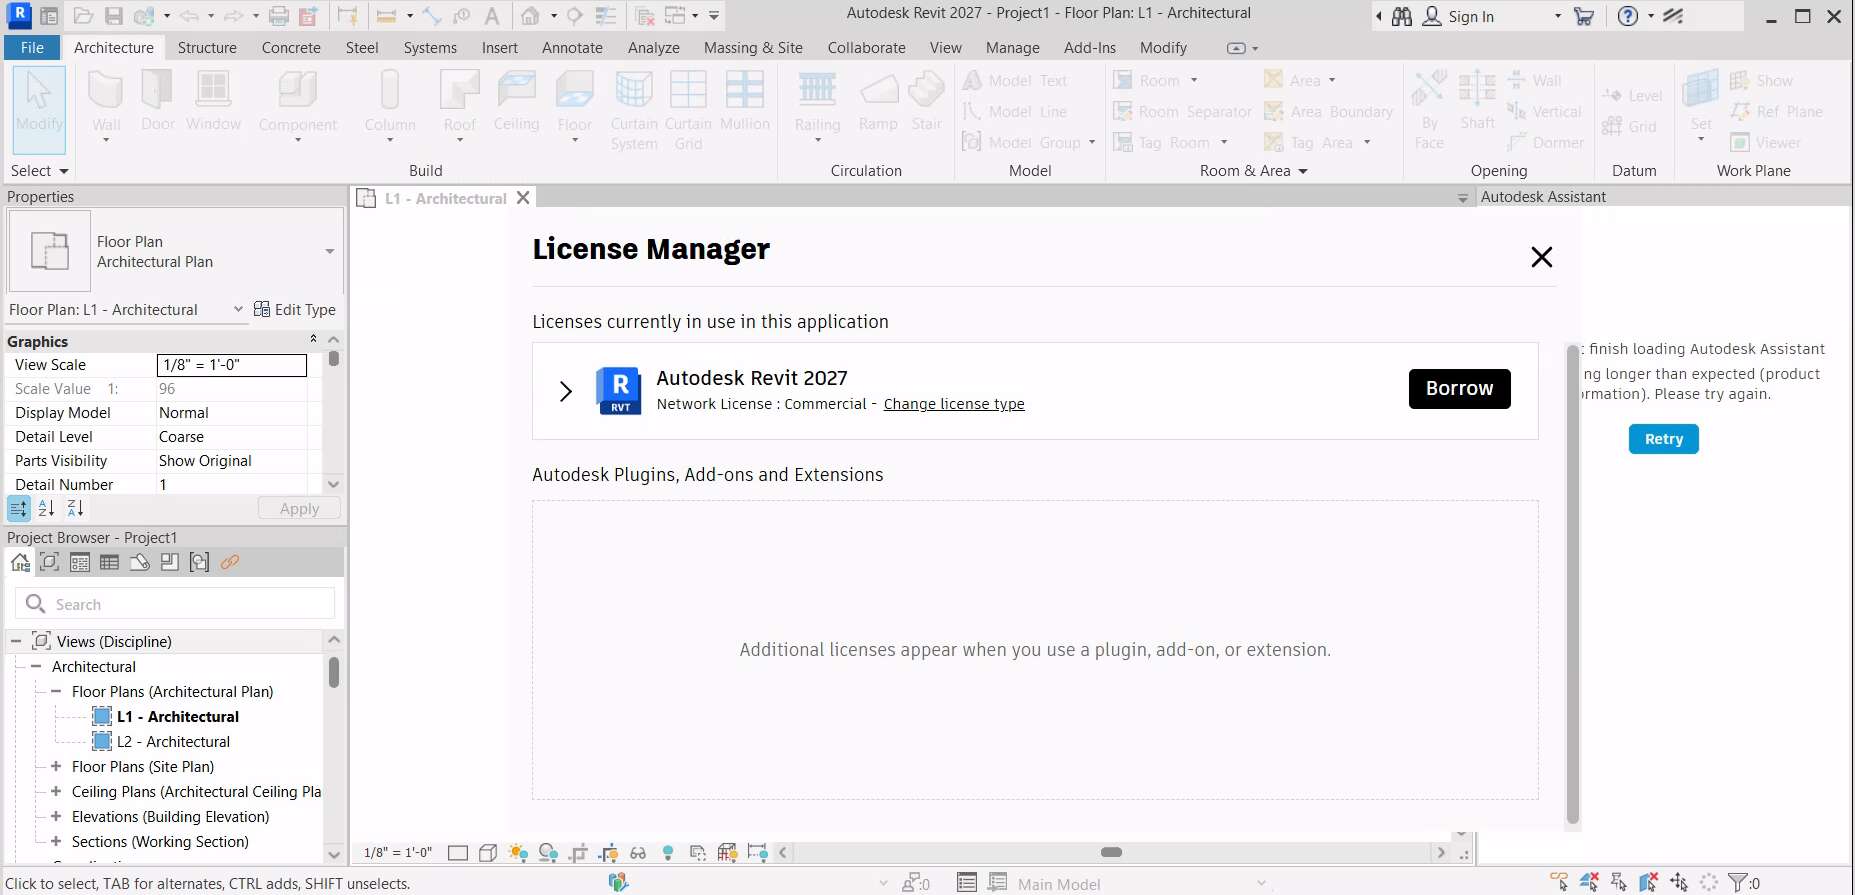Click the Revit RVT product icon
Image resolution: width=1855 pixels, height=895 pixels.
coord(619,390)
